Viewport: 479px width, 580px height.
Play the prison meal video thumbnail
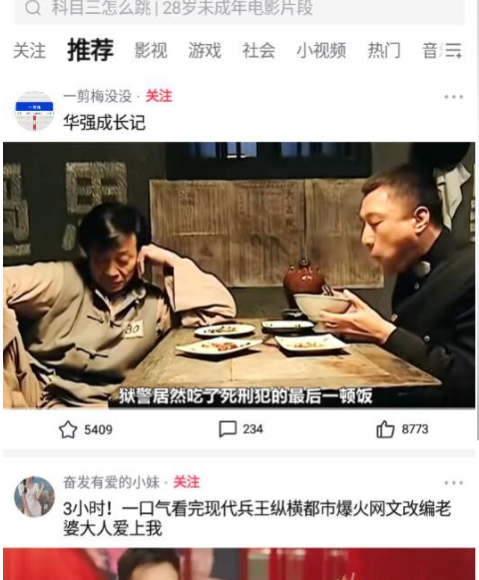(x=239, y=275)
